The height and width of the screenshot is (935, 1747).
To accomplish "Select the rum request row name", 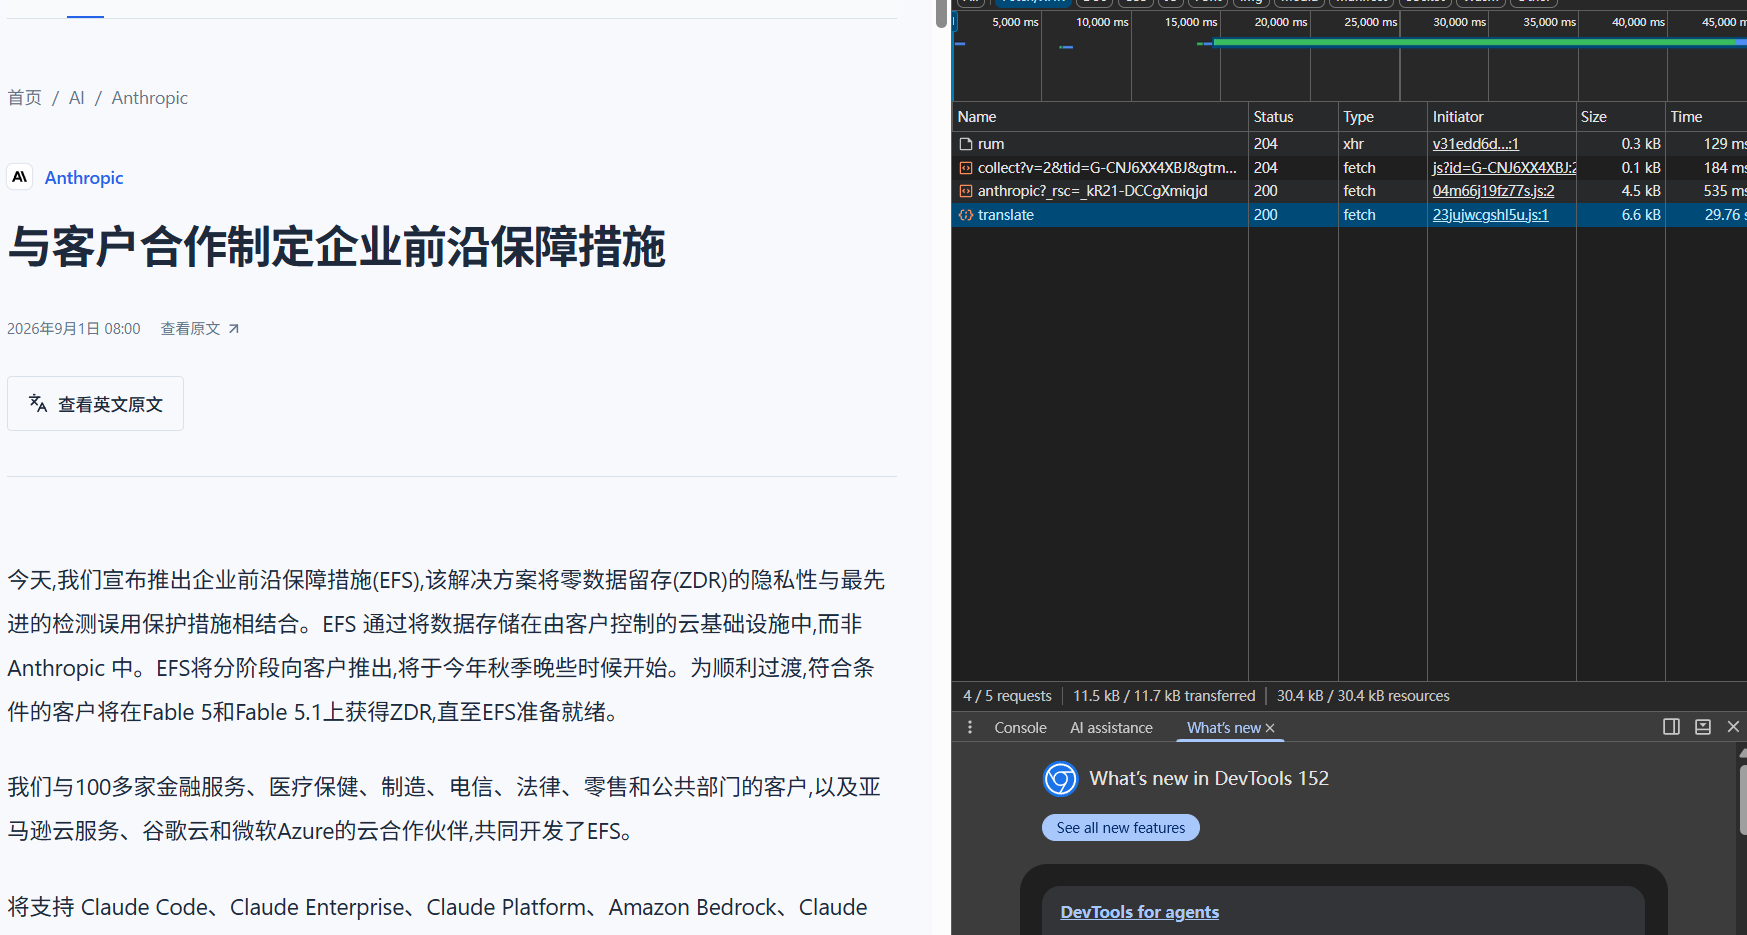I will tap(991, 144).
